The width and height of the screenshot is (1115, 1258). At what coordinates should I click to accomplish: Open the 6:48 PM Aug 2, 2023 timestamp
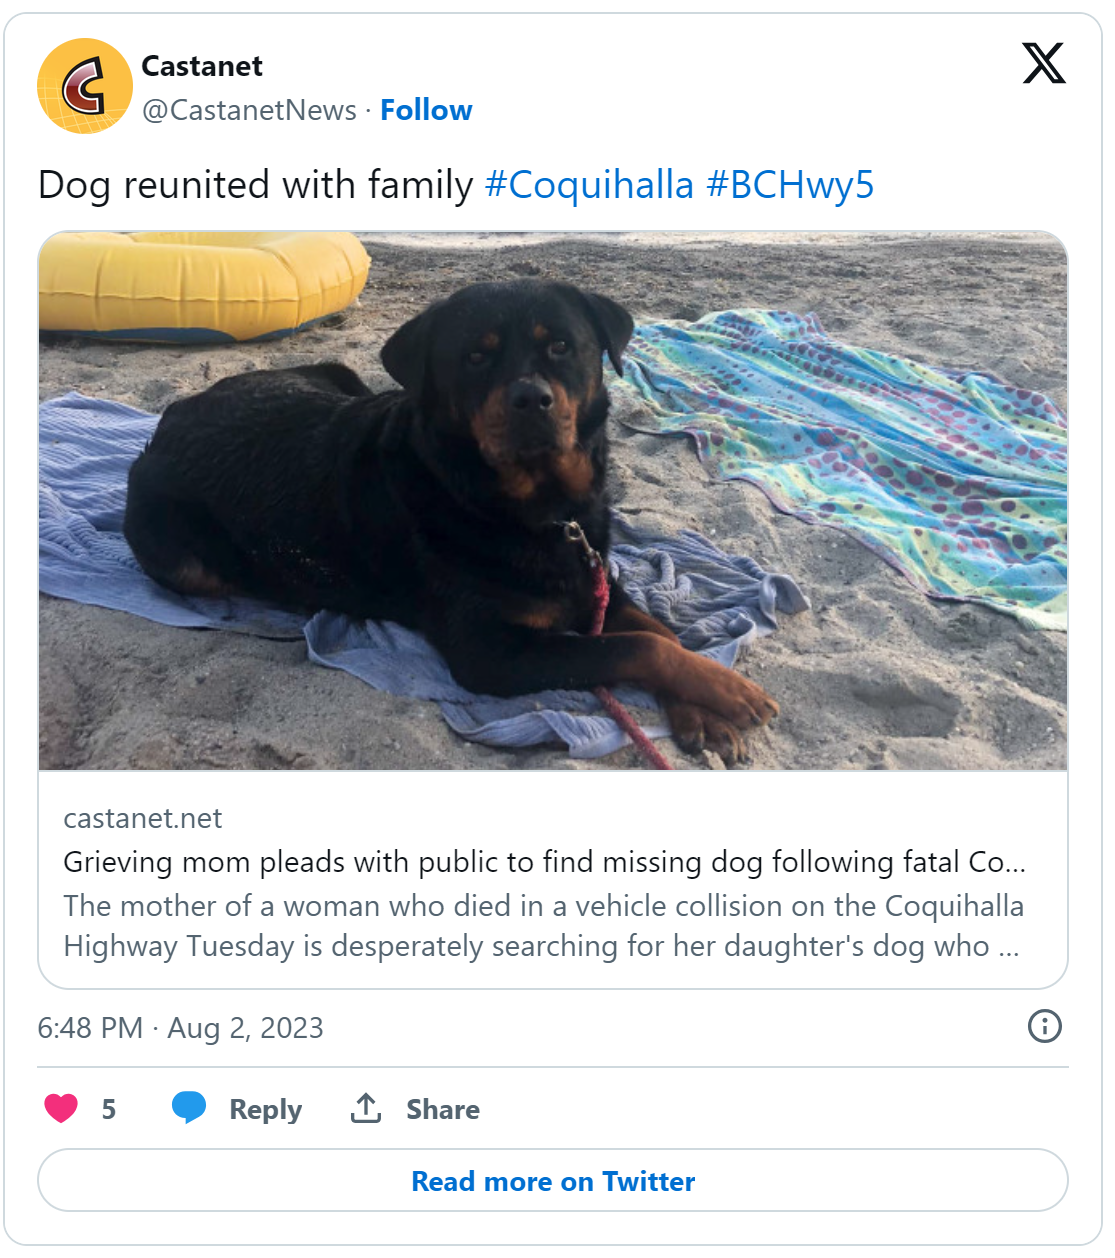180,1028
